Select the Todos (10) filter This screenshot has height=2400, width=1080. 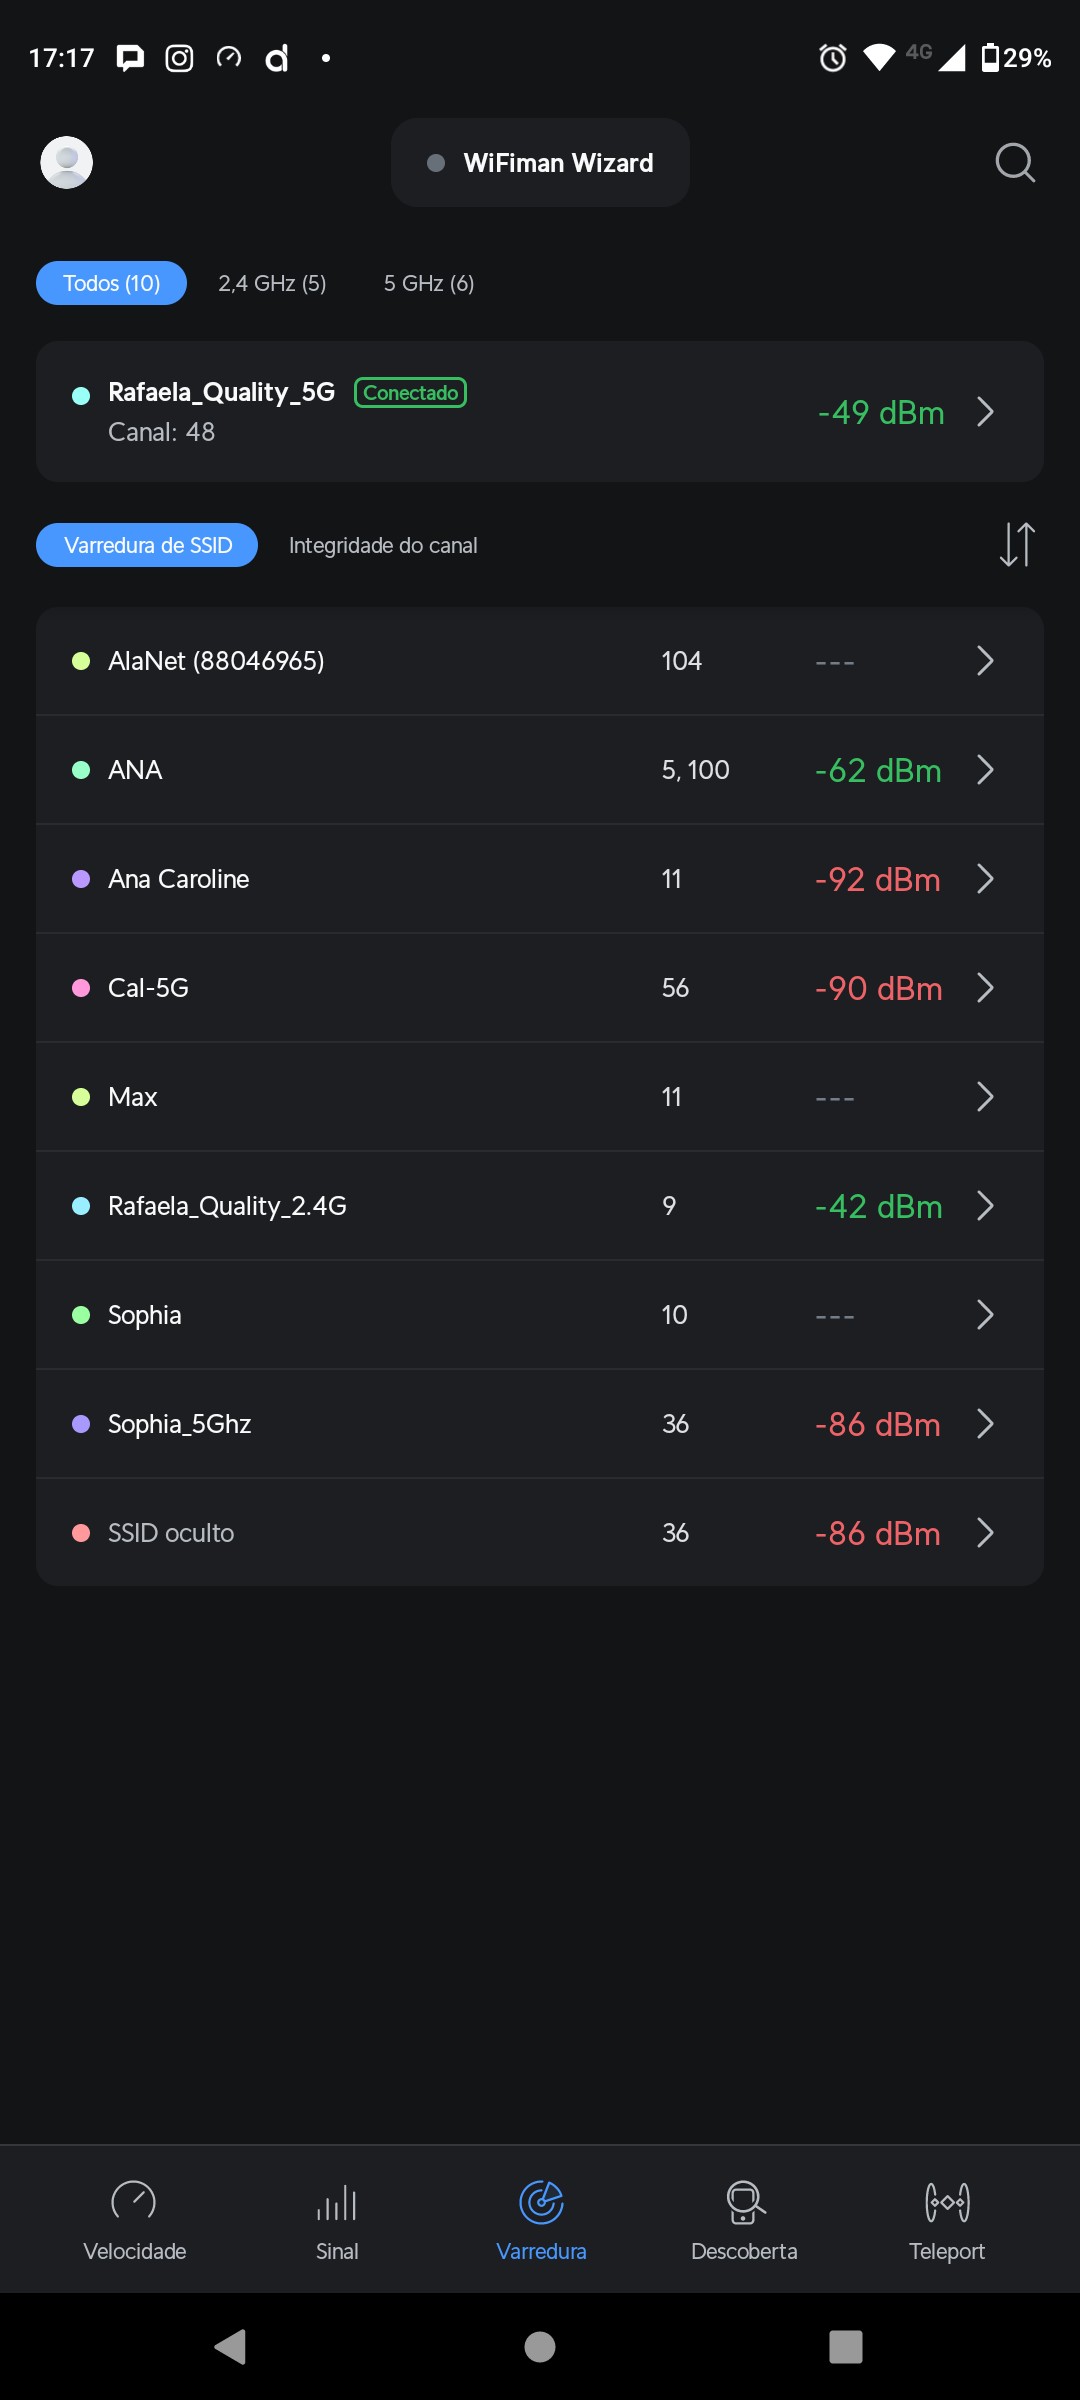[x=111, y=283]
